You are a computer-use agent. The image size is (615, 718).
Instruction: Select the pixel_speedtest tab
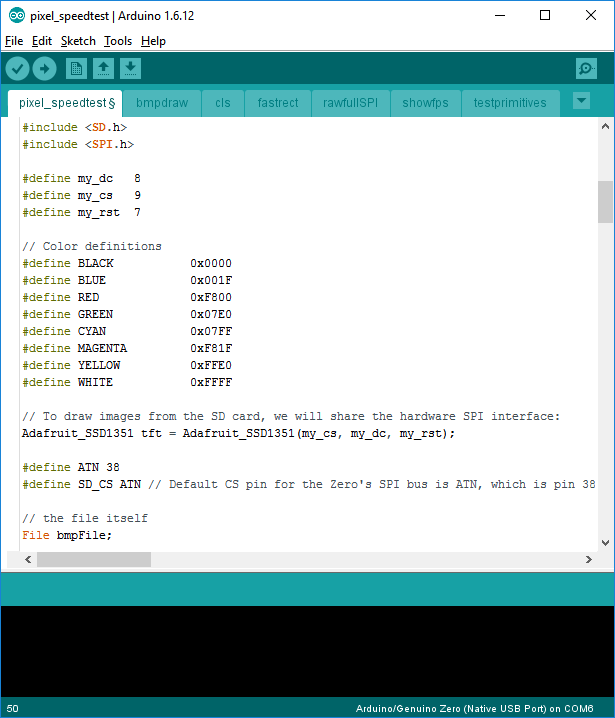coord(65,103)
